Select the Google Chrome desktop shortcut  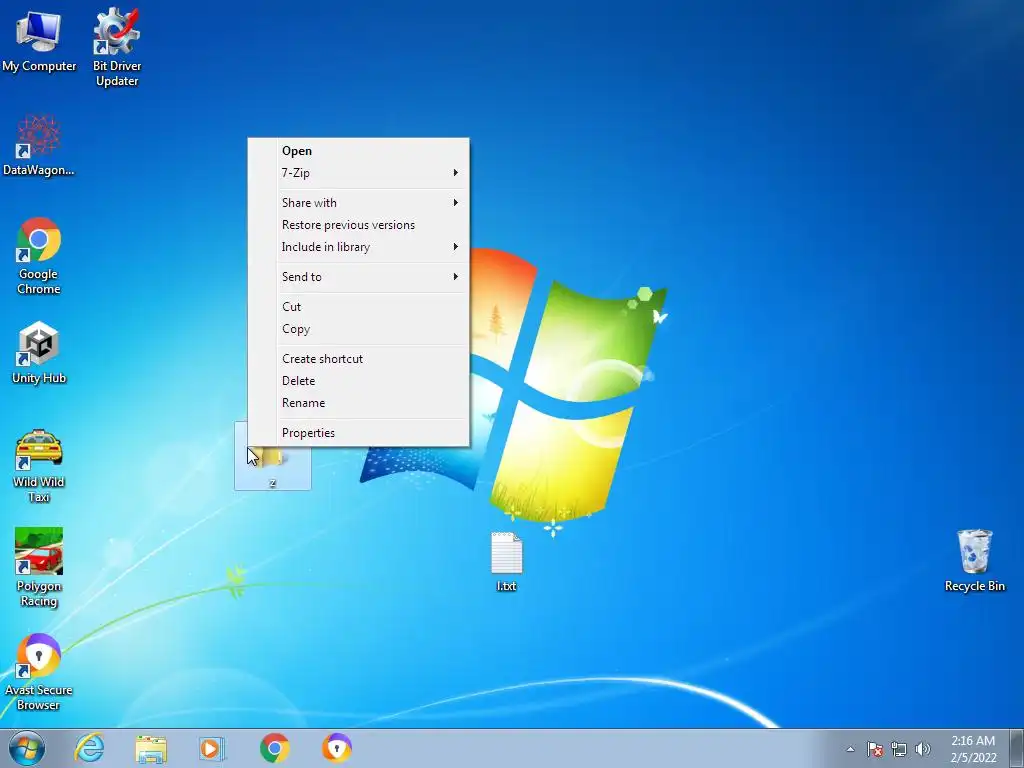(39, 256)
